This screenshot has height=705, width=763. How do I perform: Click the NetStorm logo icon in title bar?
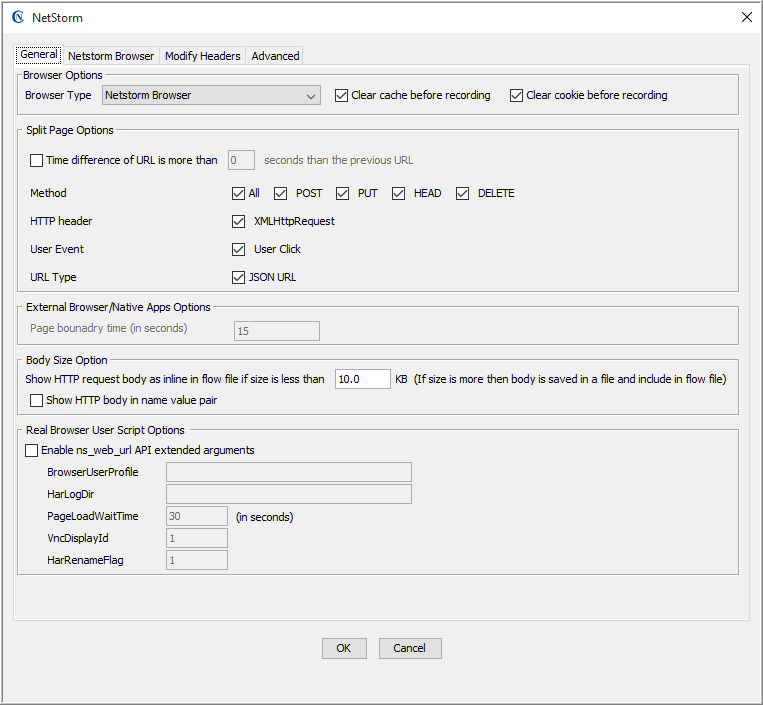point(18,17)
